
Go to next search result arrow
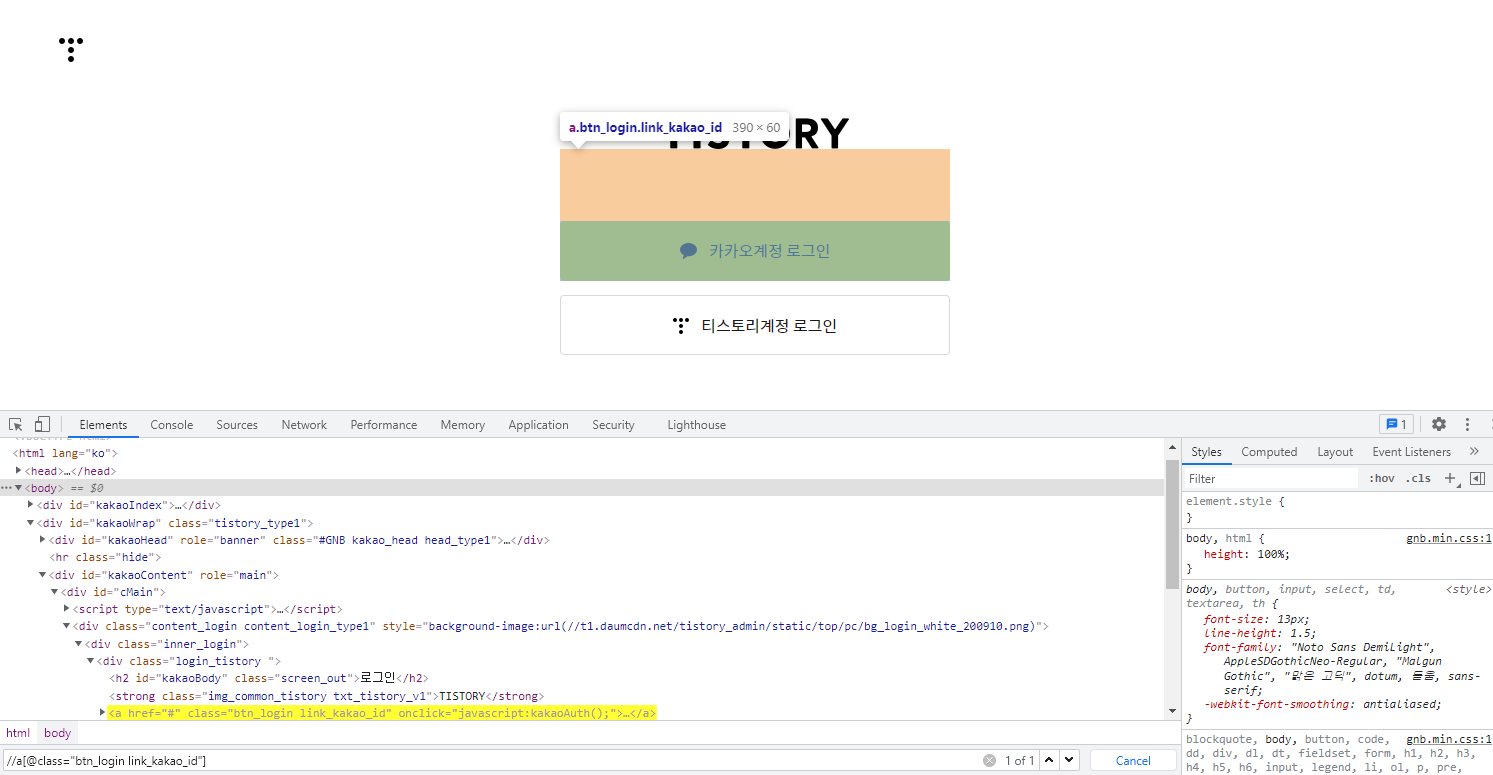(x=1069, y=760)
